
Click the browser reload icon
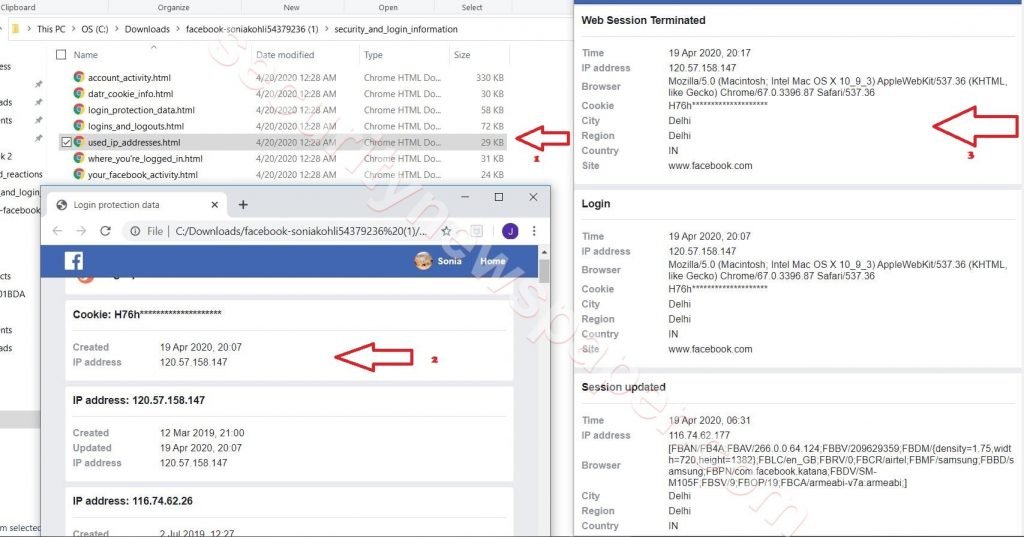click(x=105, y=231)
